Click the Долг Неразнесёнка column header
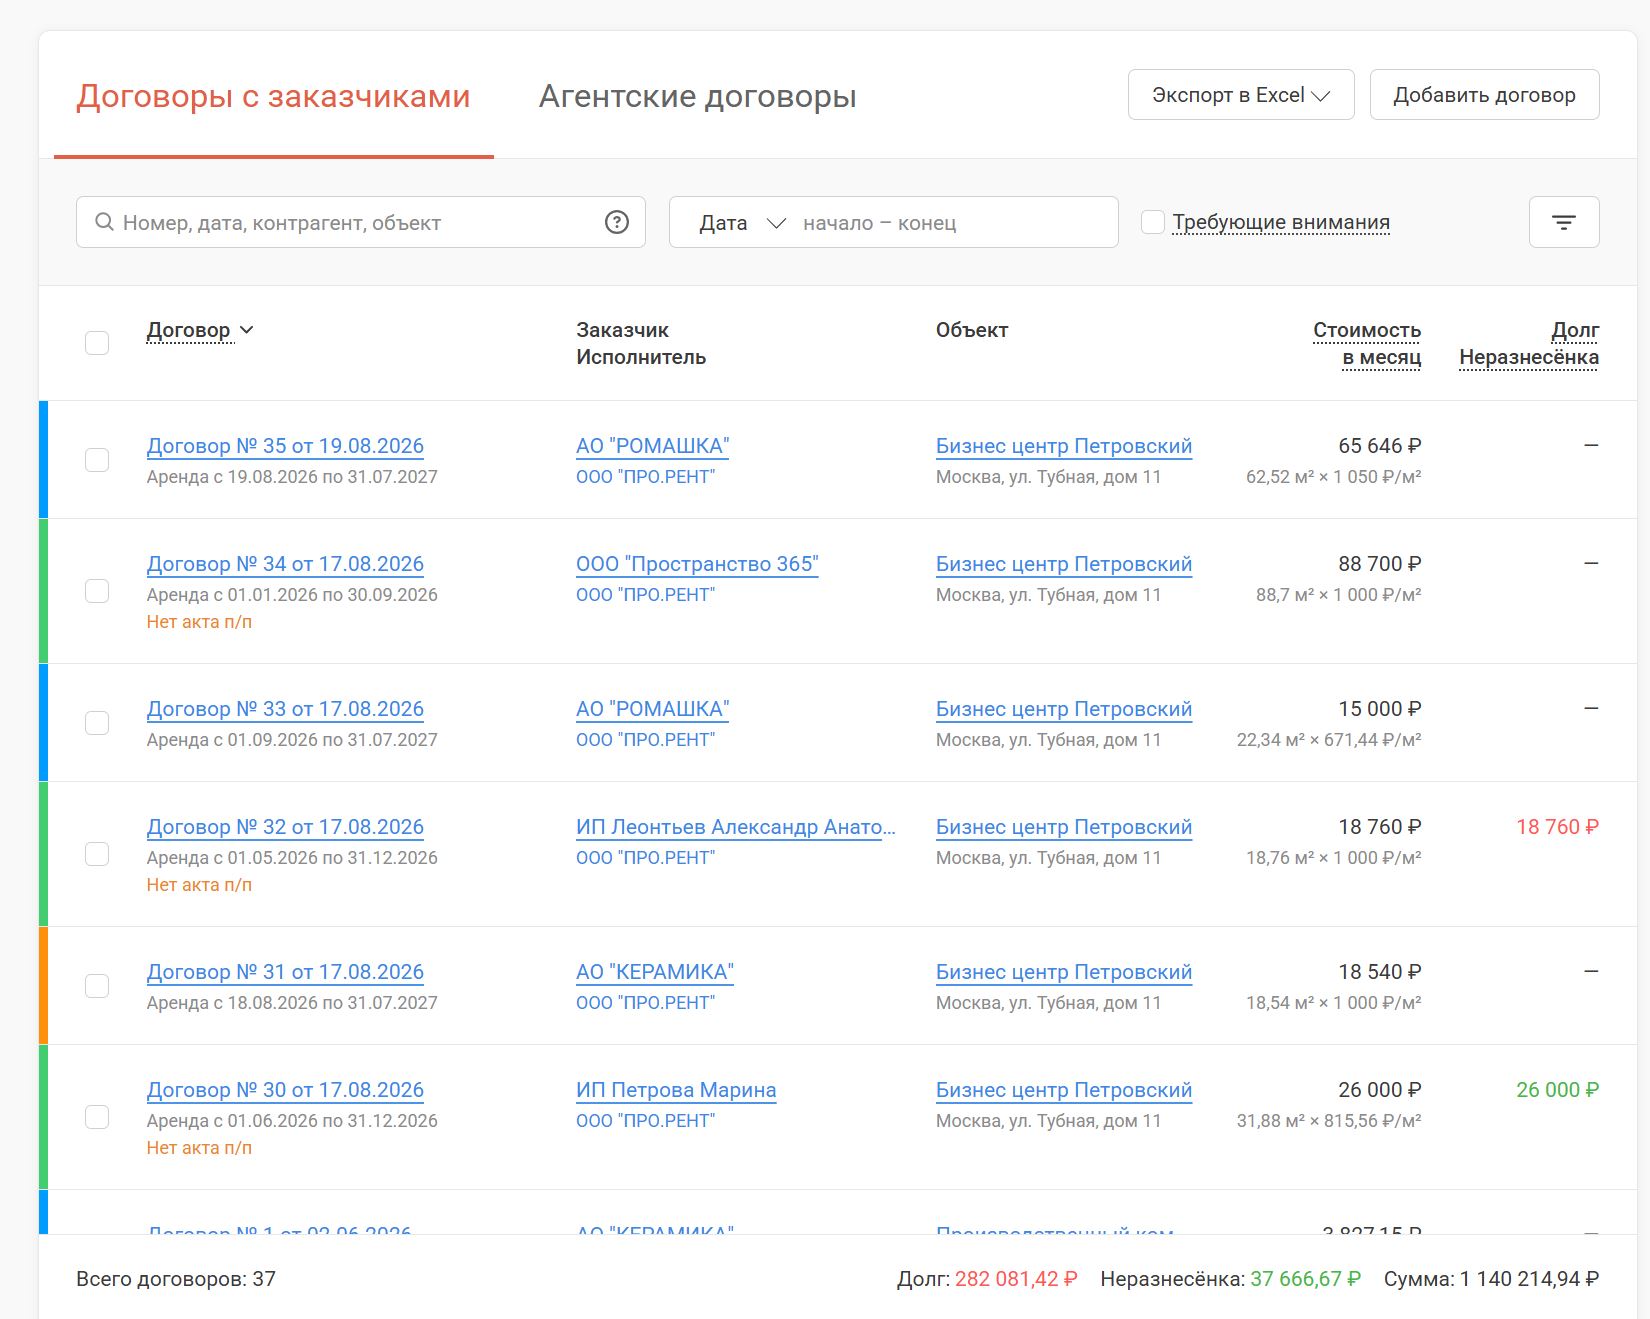This screenshot has height=1319, width=1650. click(1529, 344)
